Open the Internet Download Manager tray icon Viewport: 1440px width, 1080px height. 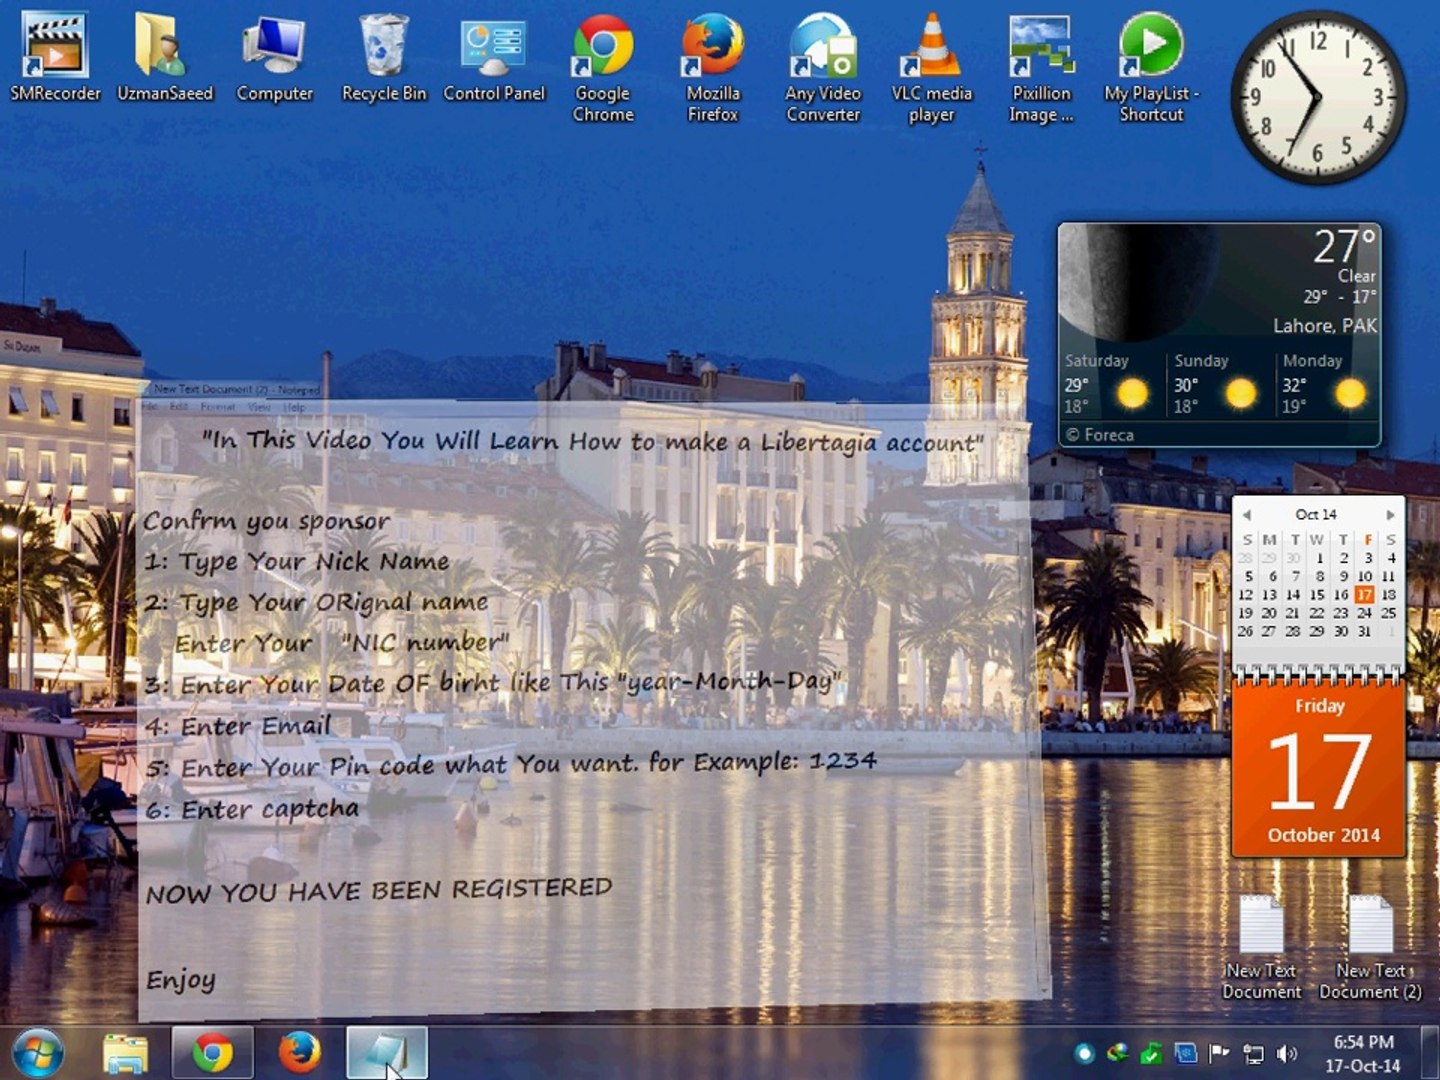pyautogui.click(x=1117, y=1053)
